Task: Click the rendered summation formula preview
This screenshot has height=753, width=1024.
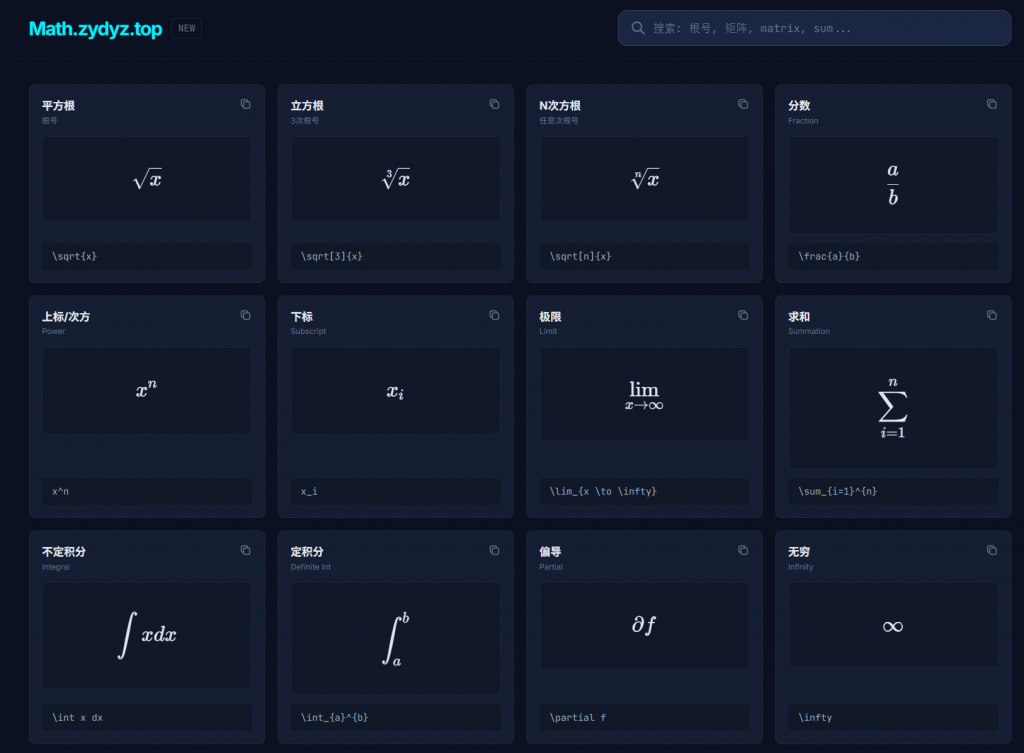Action: tap(892, 408)
